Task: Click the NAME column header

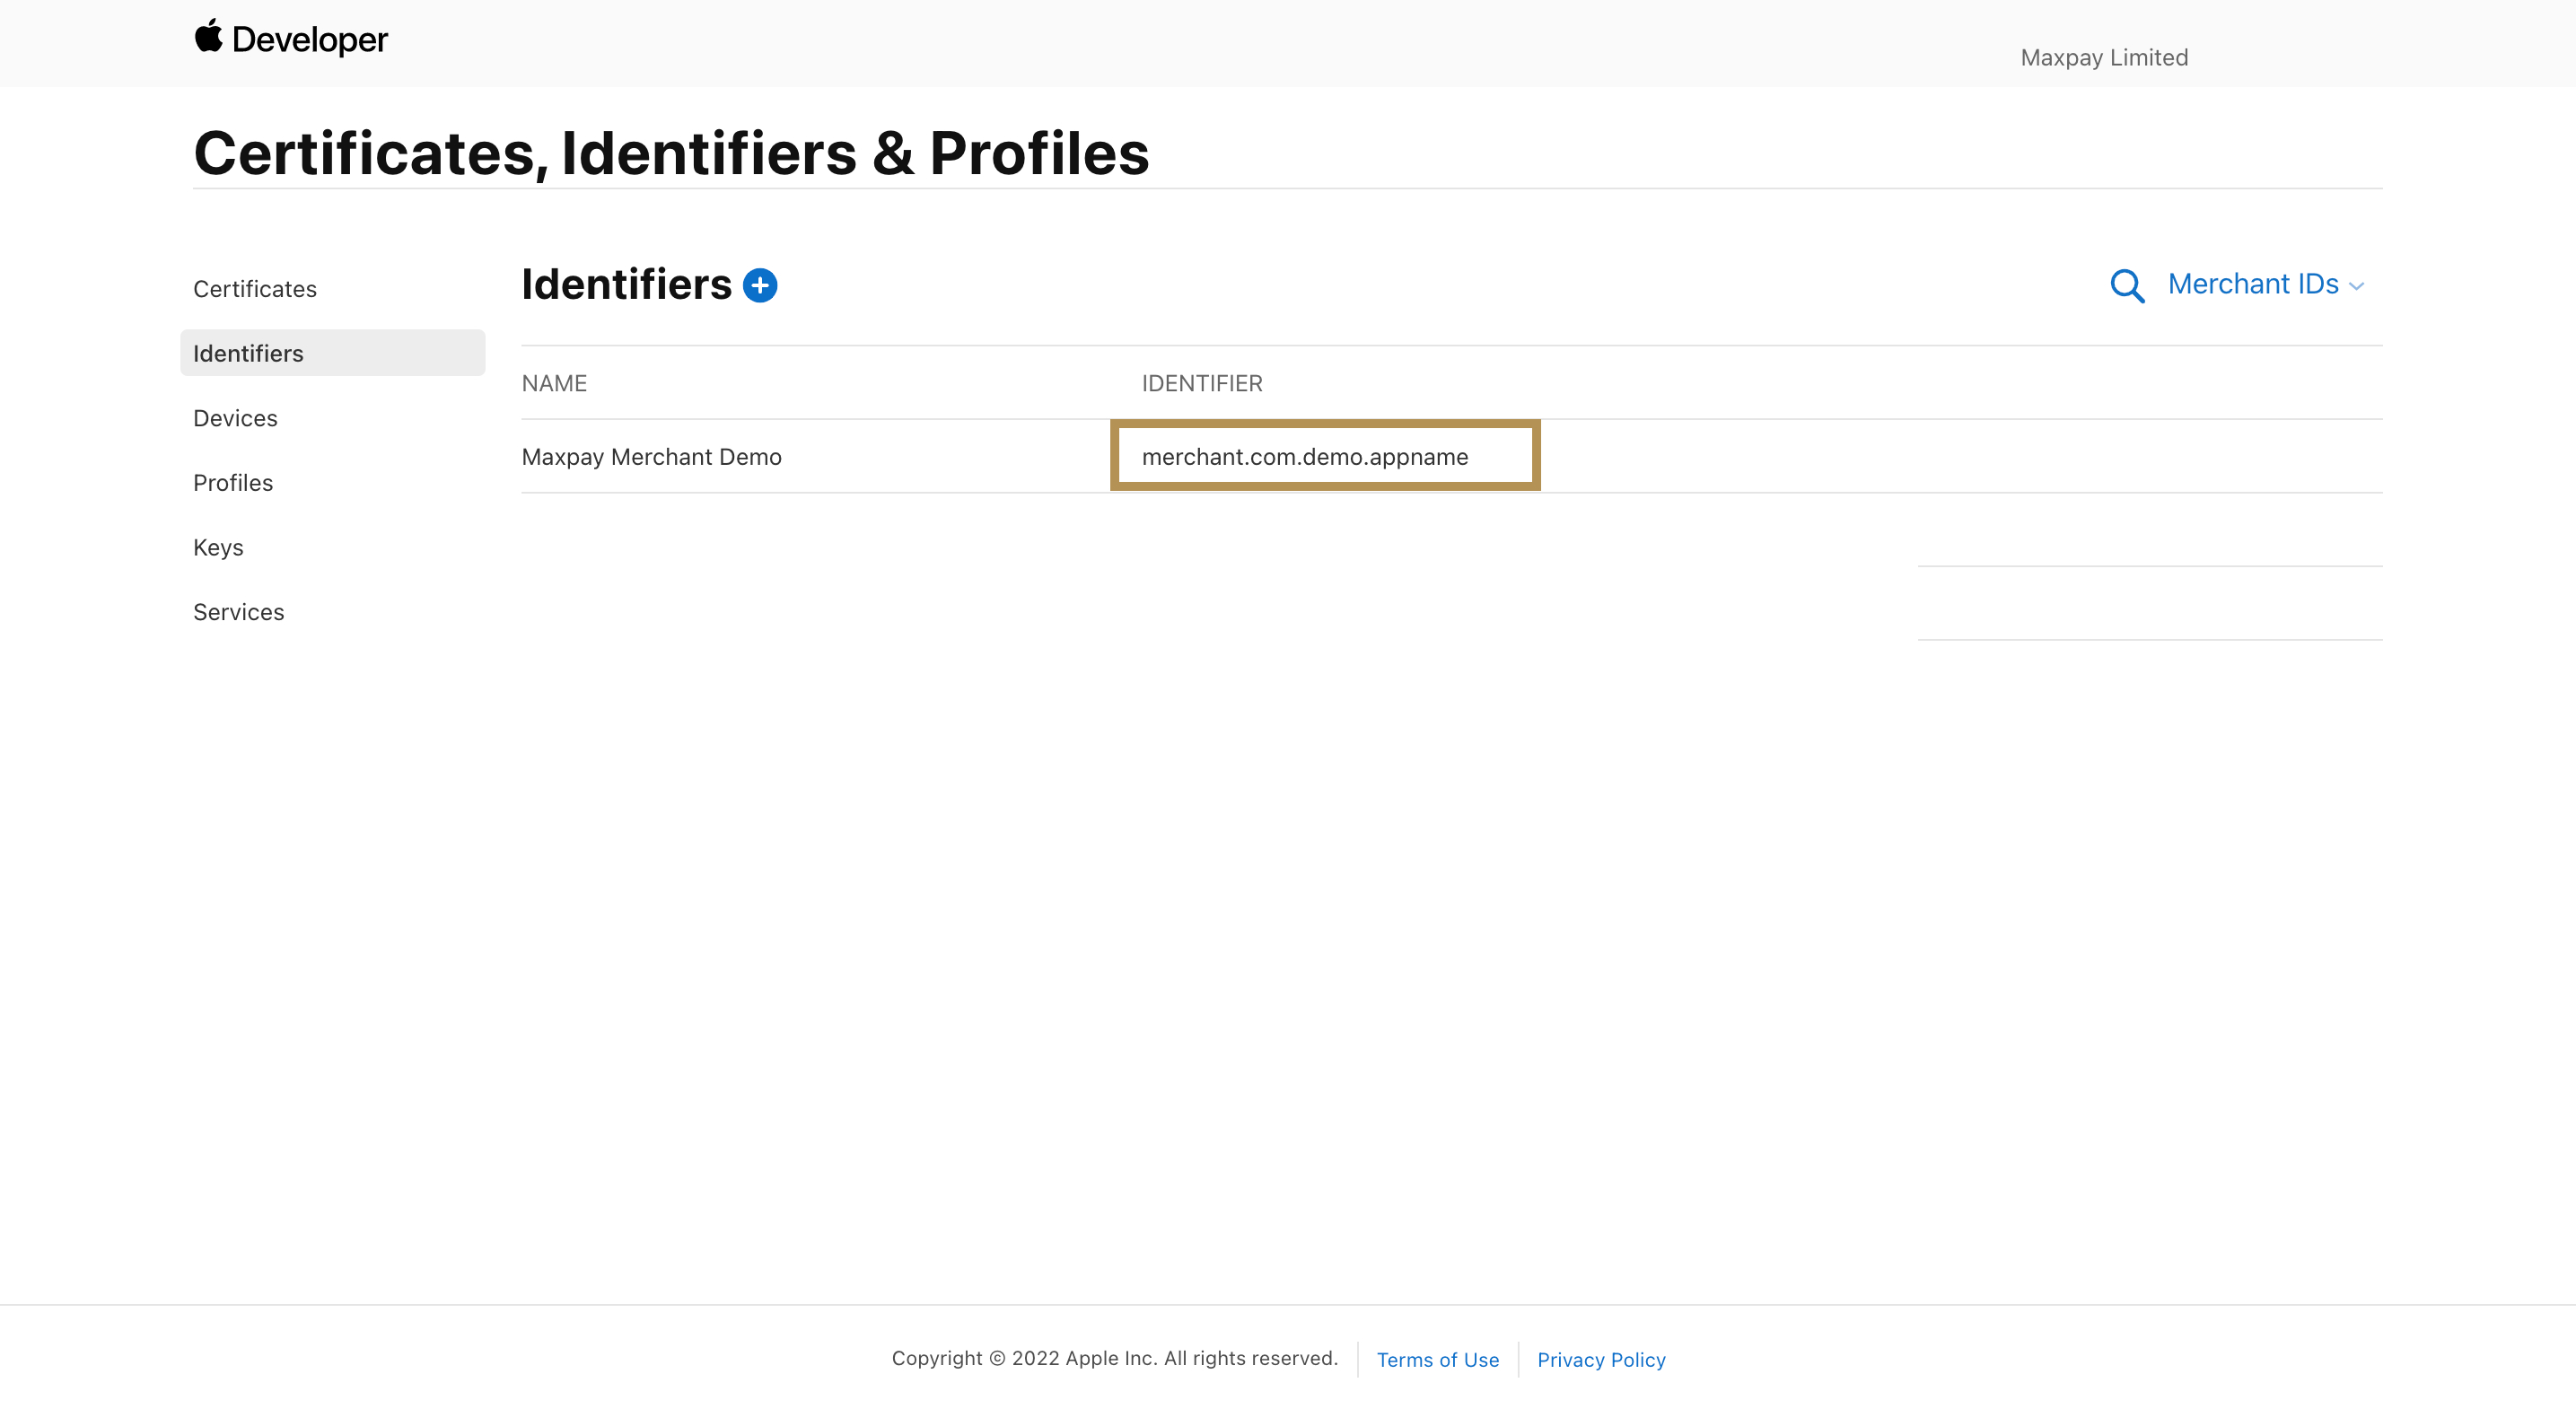Action: coord(554,384)
